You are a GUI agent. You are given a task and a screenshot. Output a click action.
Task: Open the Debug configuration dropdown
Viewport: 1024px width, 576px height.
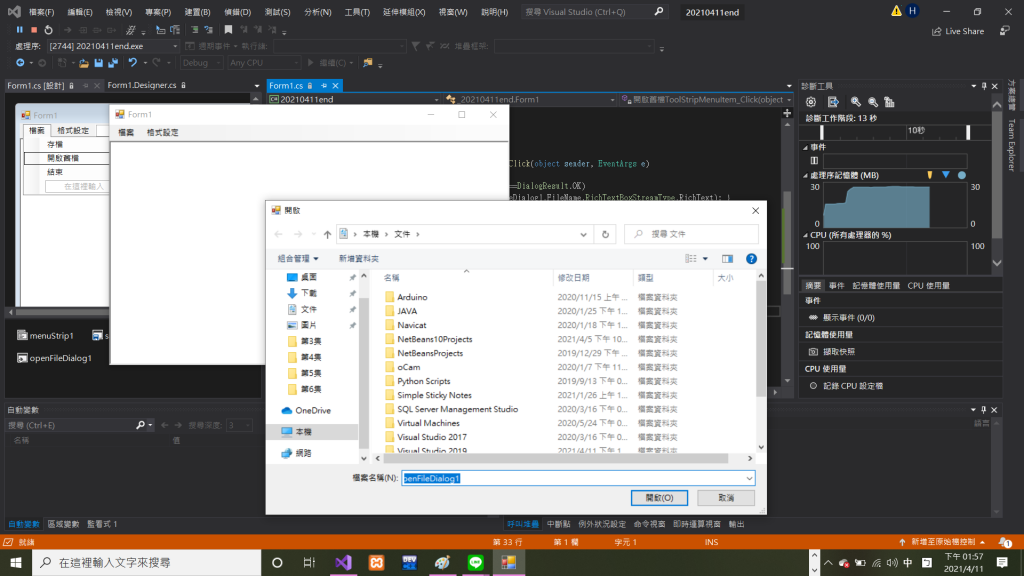[218, 63]
